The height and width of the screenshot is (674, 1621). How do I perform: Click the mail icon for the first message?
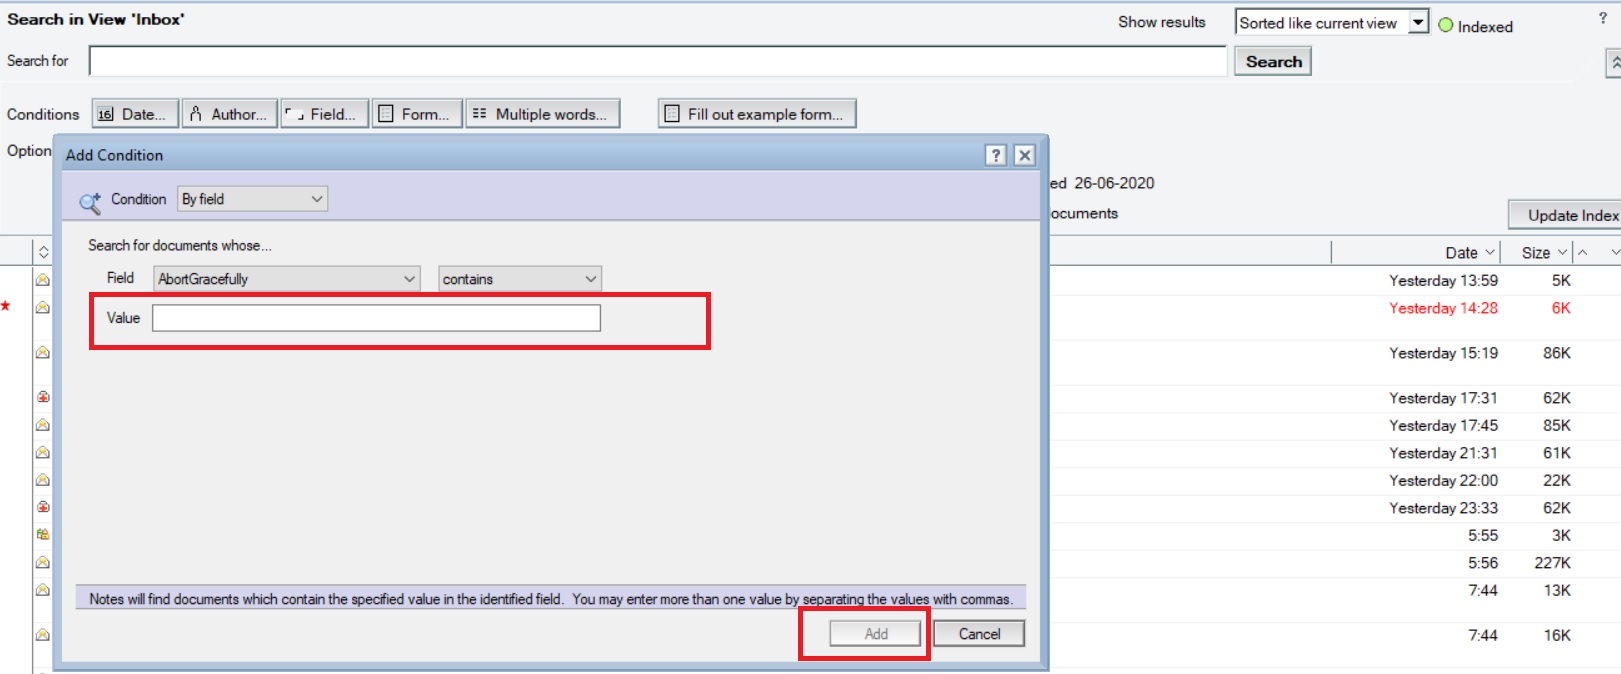click(x=43, y=280)
